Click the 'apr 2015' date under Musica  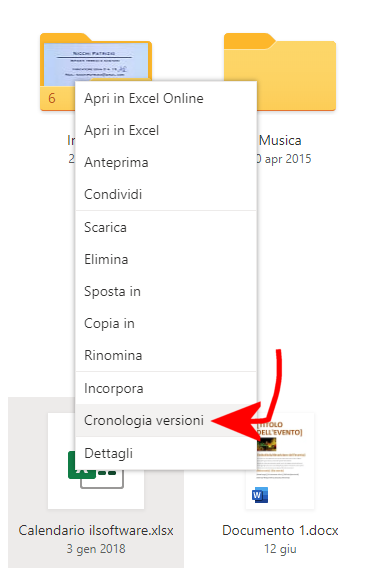(288, 159)
